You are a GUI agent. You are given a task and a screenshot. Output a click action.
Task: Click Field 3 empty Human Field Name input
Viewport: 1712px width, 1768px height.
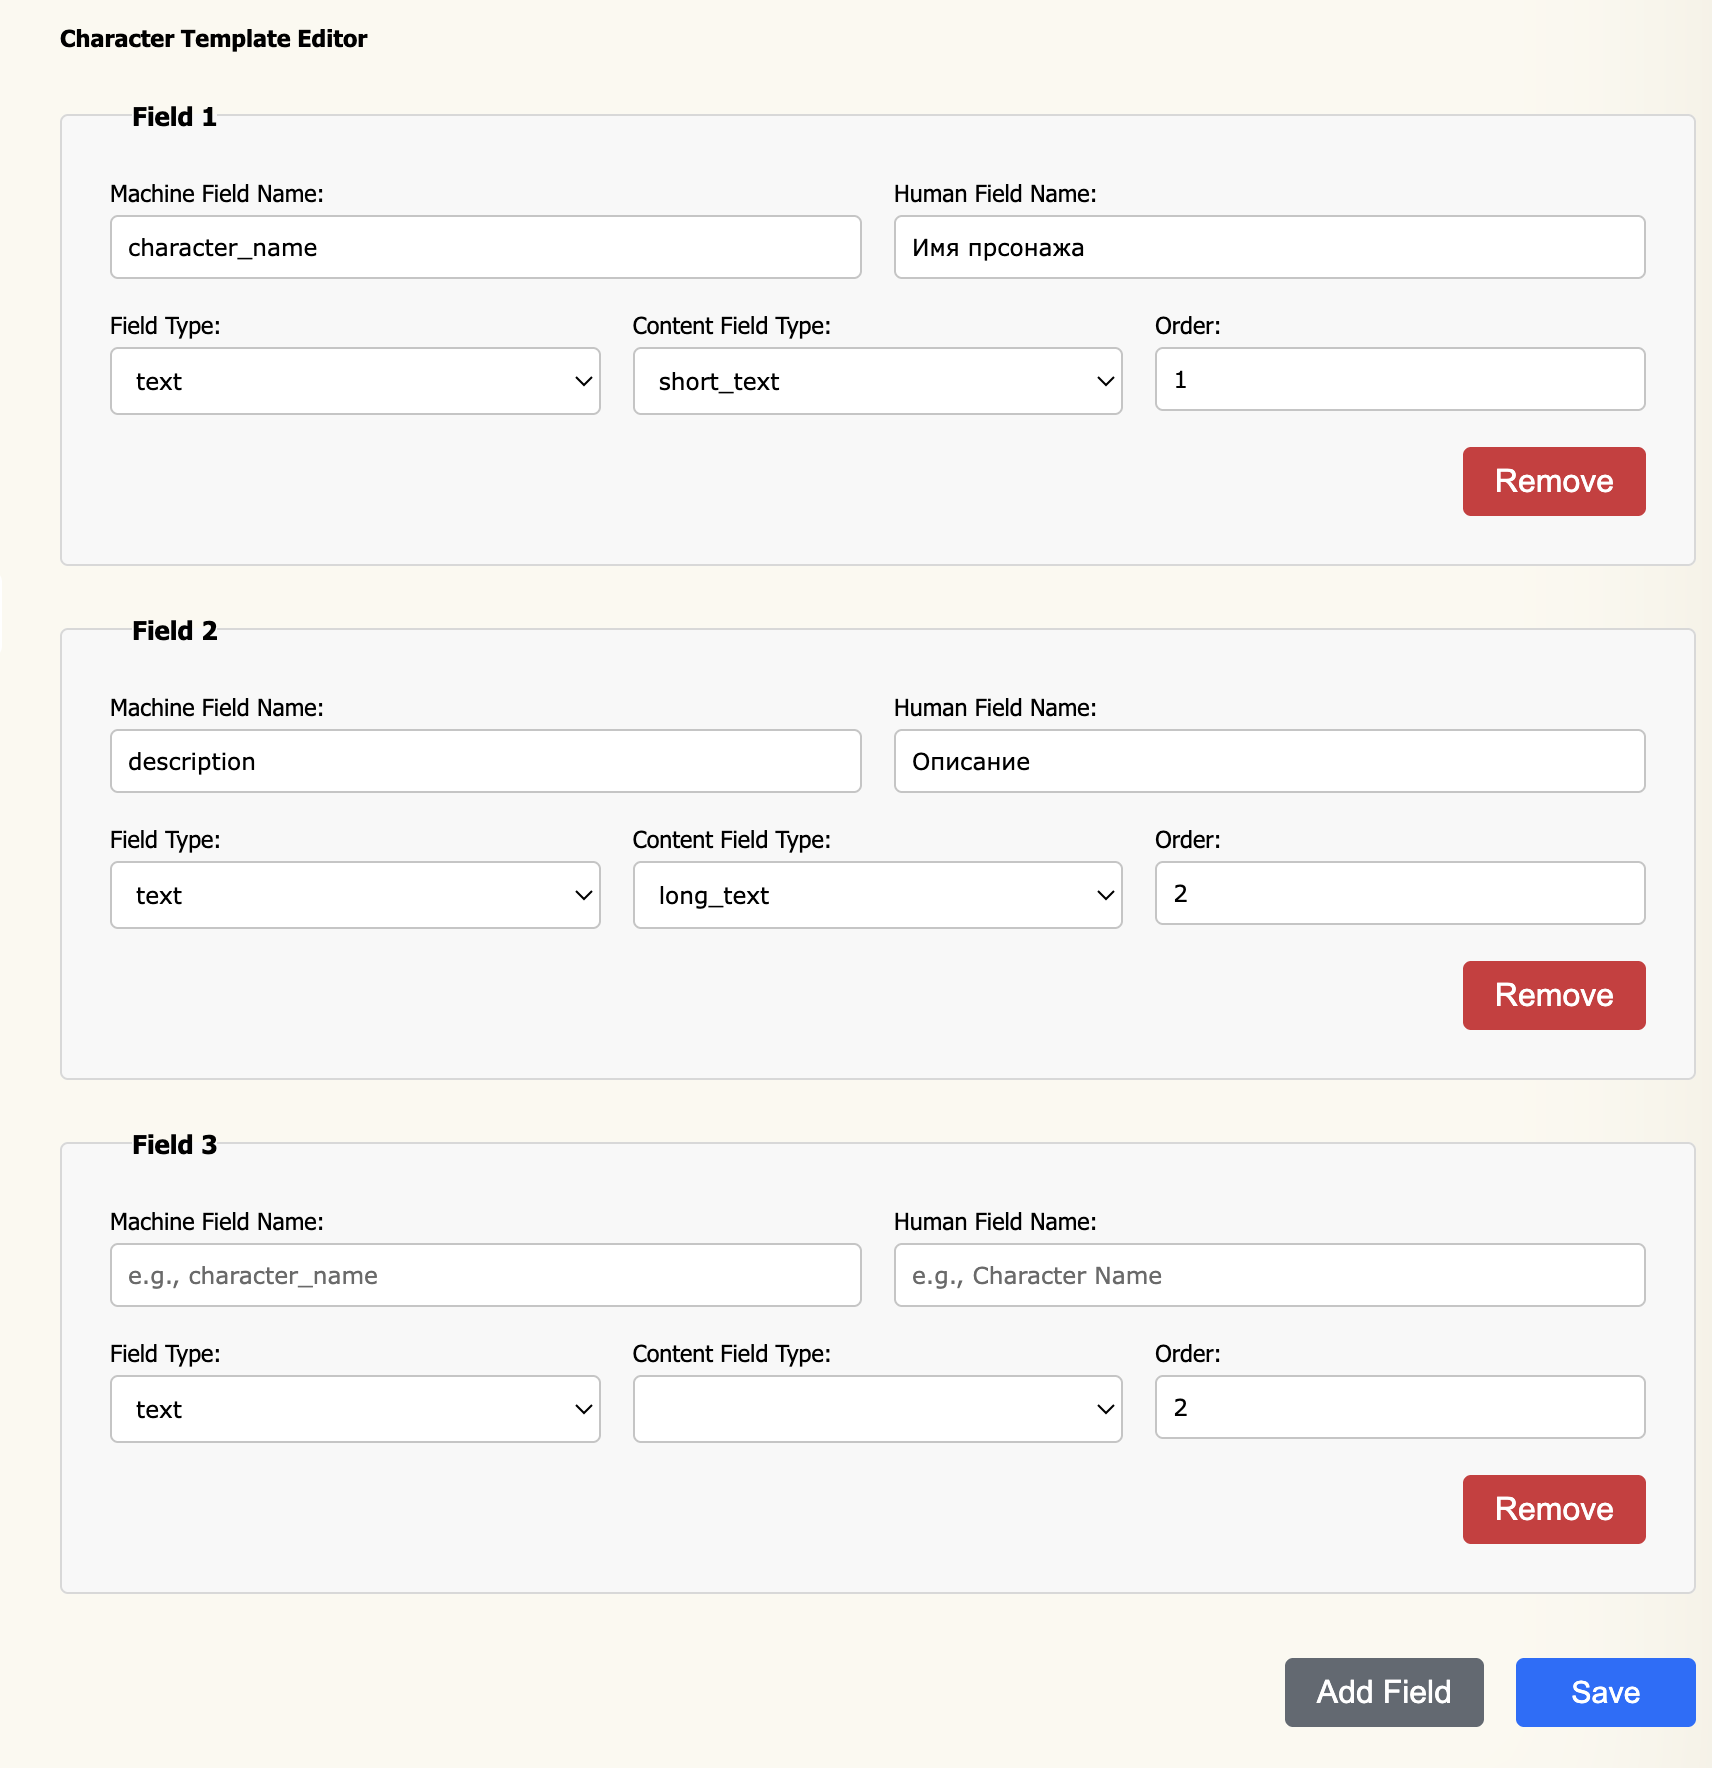pos(1269,1275)
